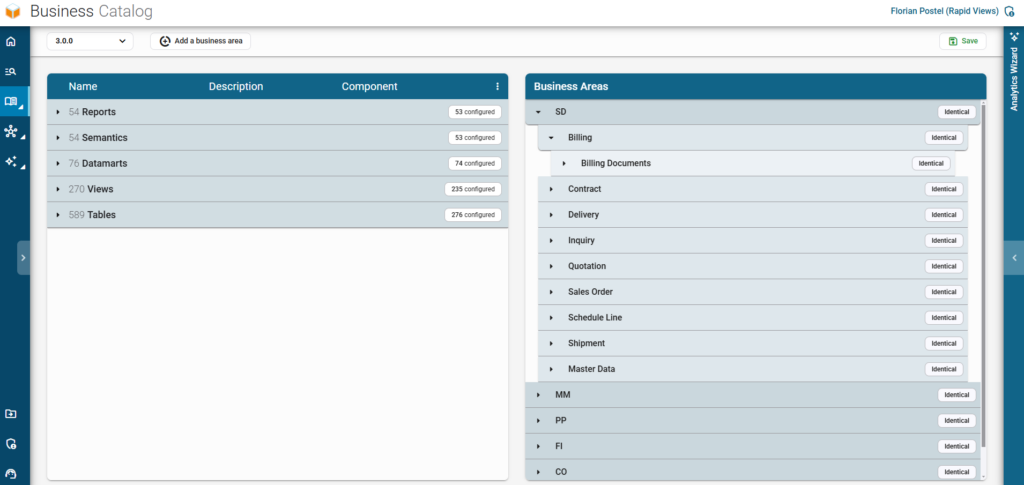Expand the Sales Order node

pos(551,292)
